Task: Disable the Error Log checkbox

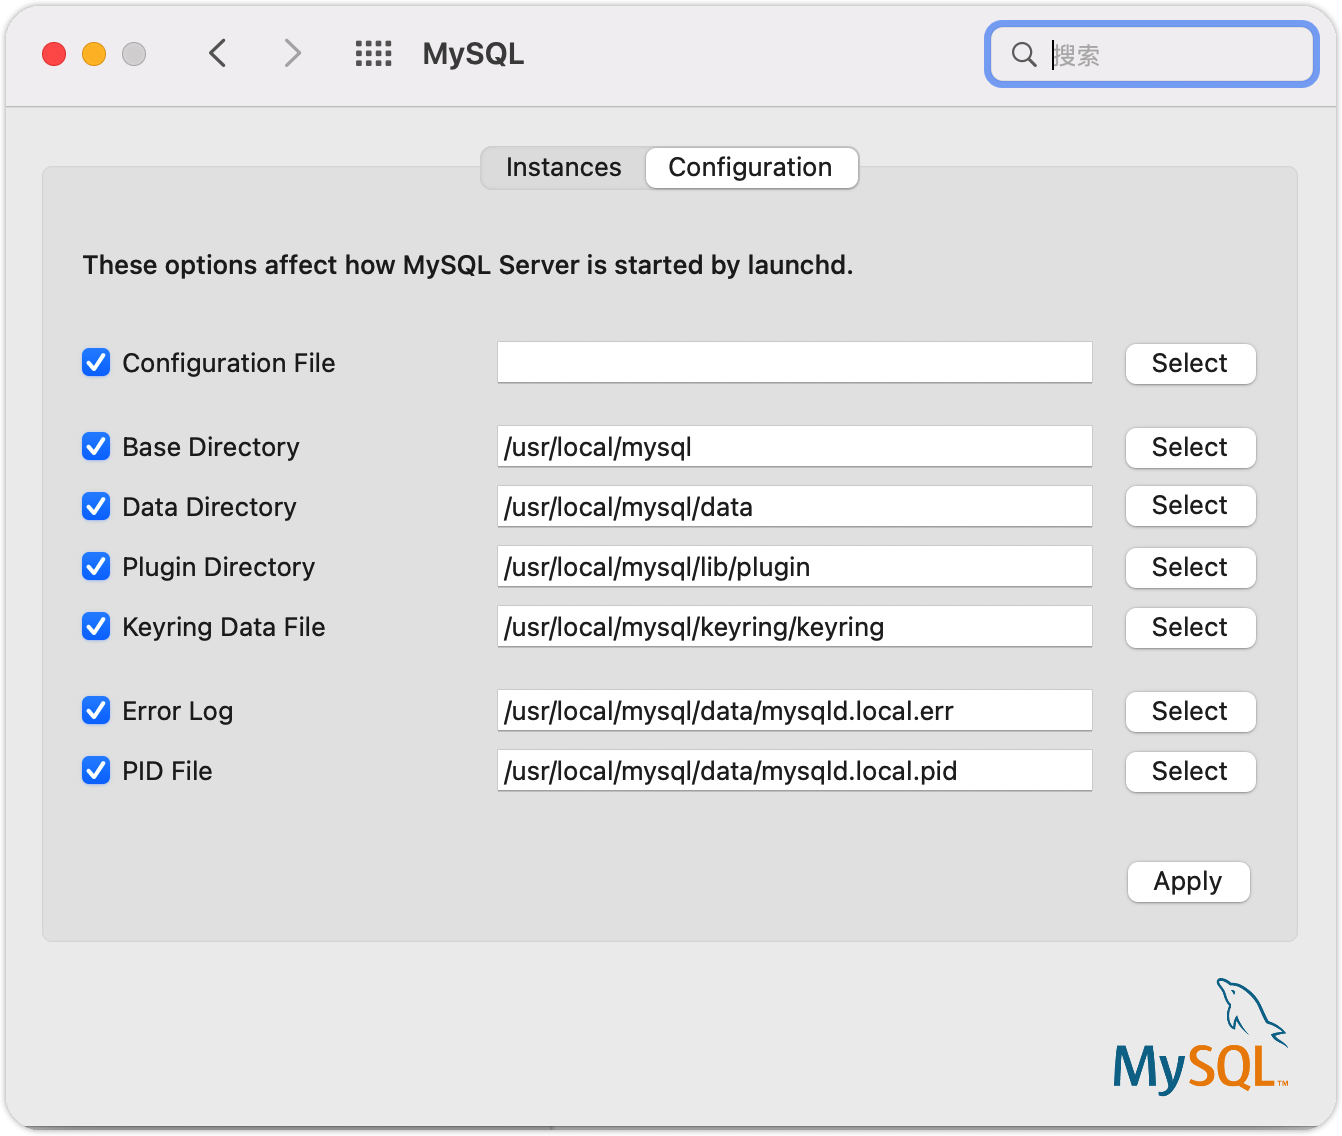Action: pyautogui.click(x=96, y=710)
